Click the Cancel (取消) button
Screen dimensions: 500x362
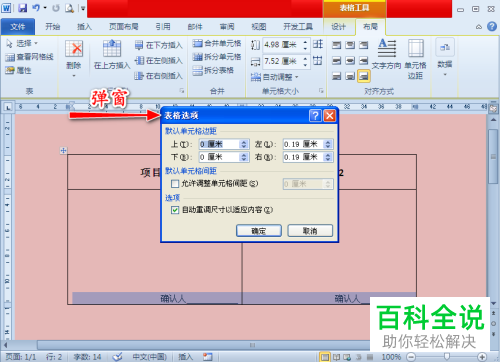(x=310, y=231)
